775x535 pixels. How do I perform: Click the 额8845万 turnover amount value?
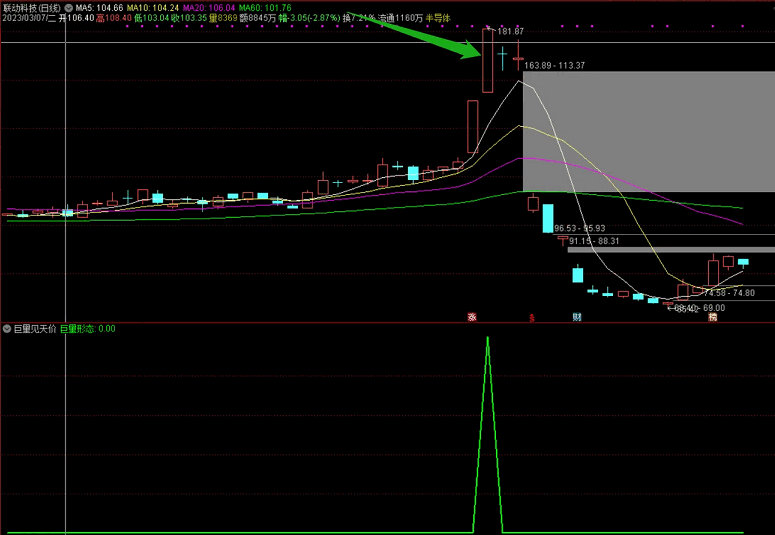click(x=258, y=18)
